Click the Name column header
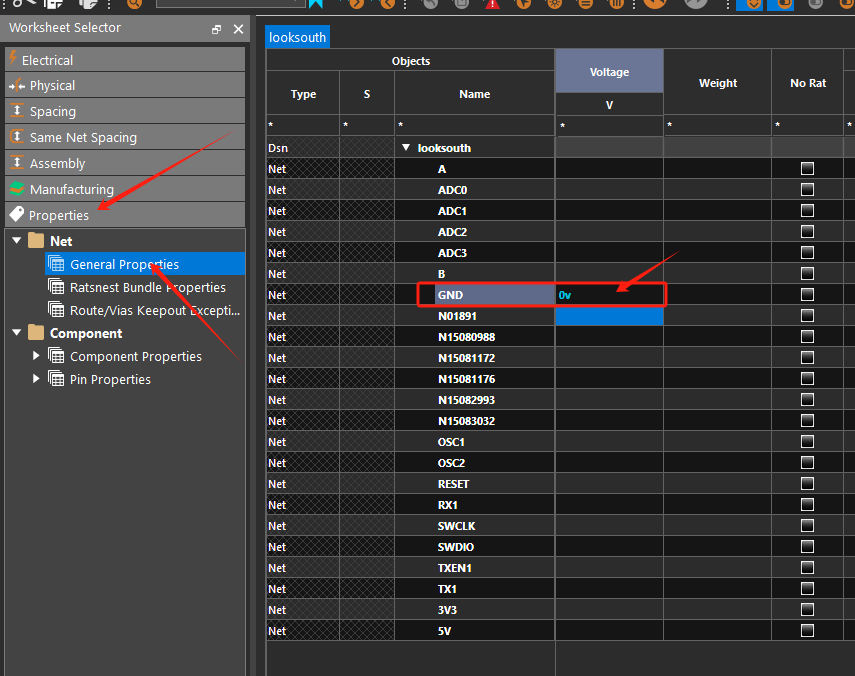 pos(474,93)
